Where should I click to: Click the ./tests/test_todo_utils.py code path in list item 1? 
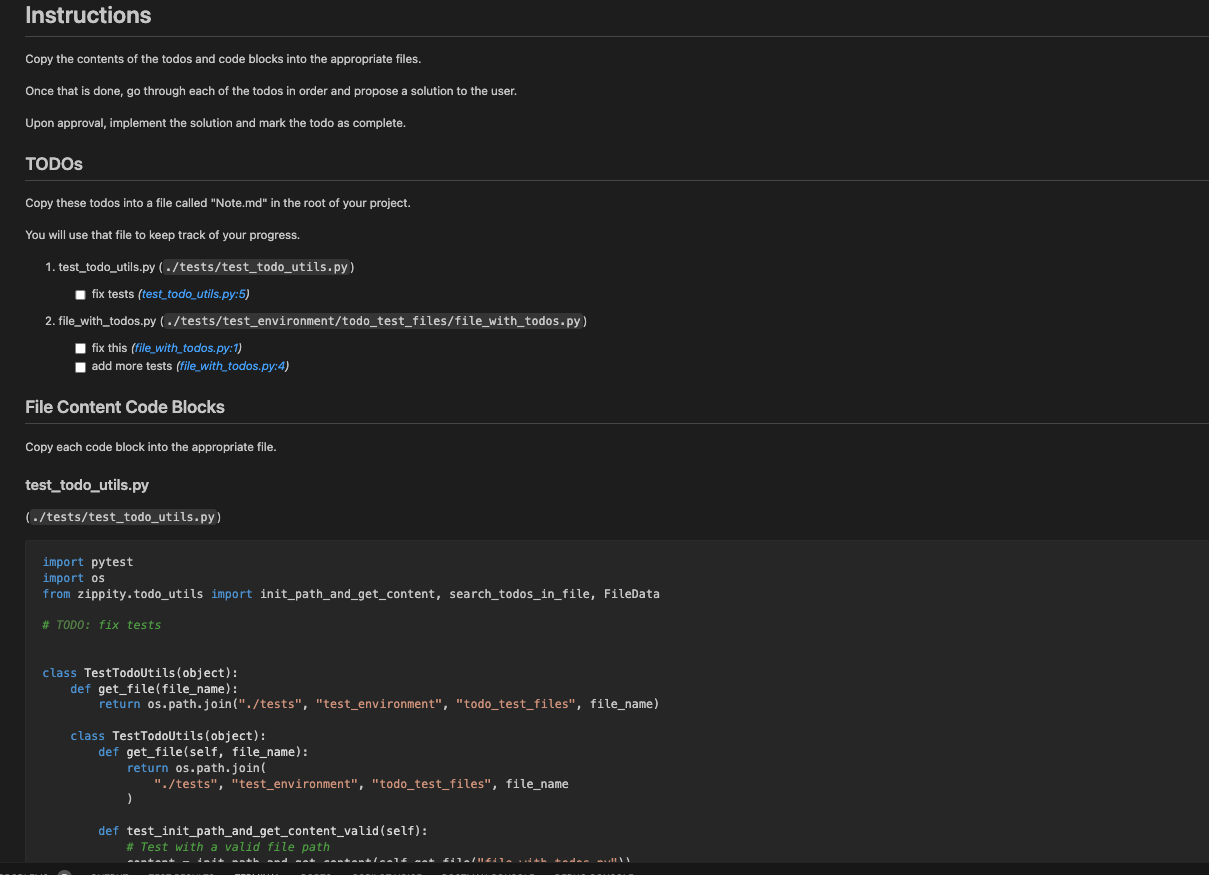[x=257, y=267]
